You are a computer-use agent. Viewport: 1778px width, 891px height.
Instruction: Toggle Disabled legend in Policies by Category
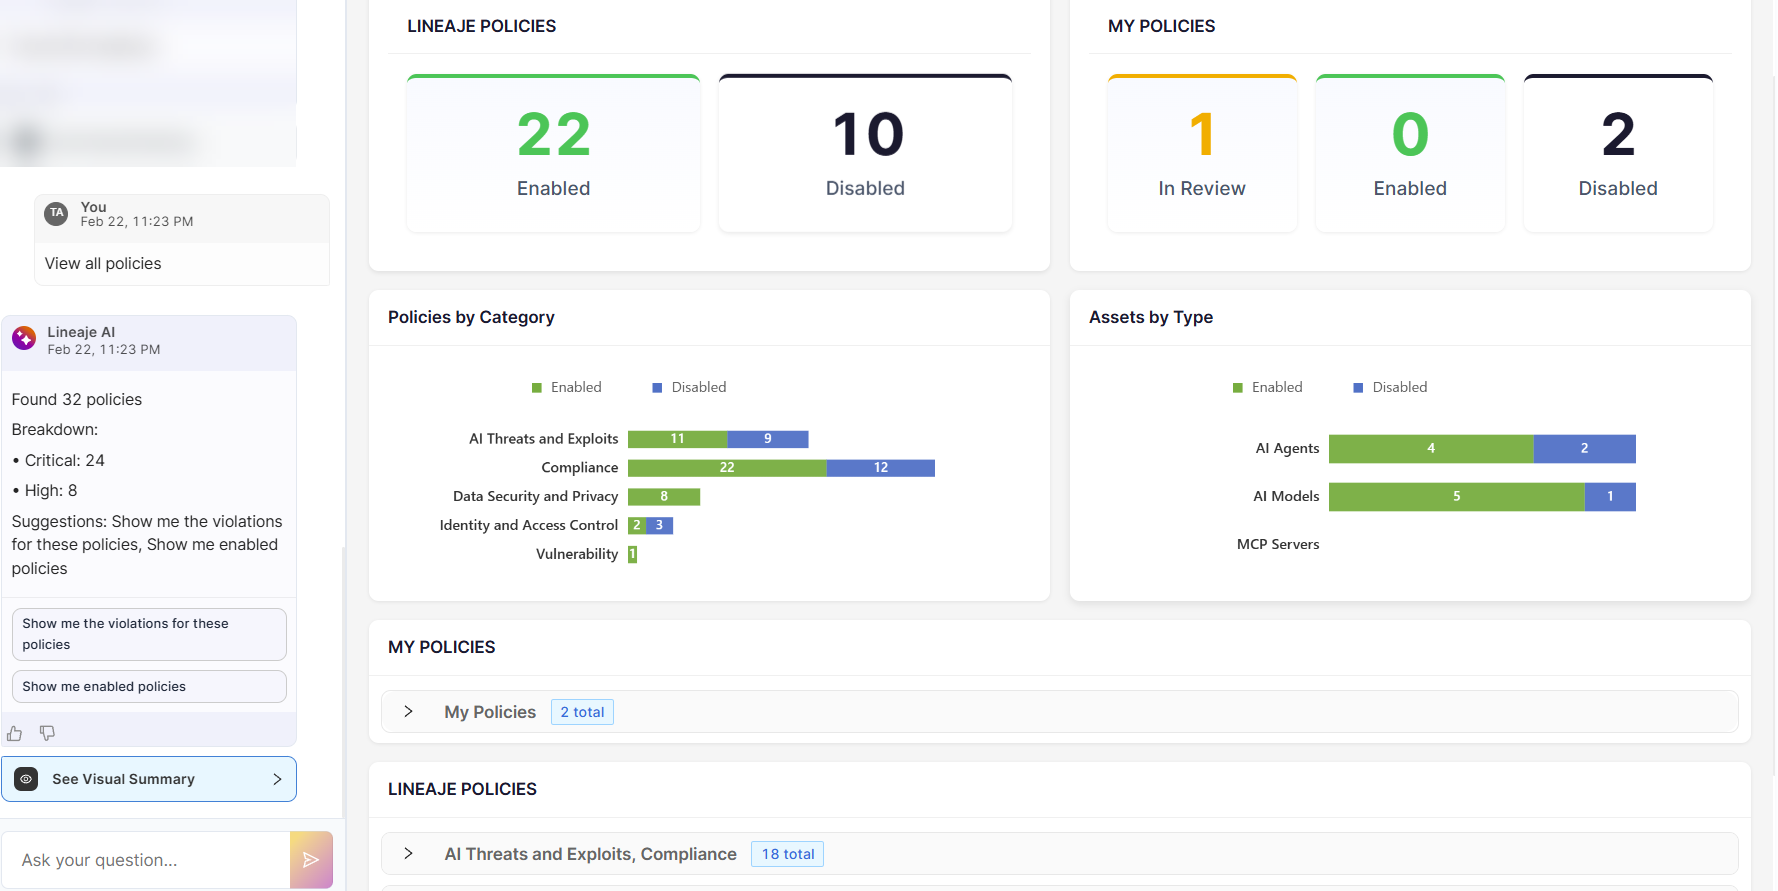point(689,387)
